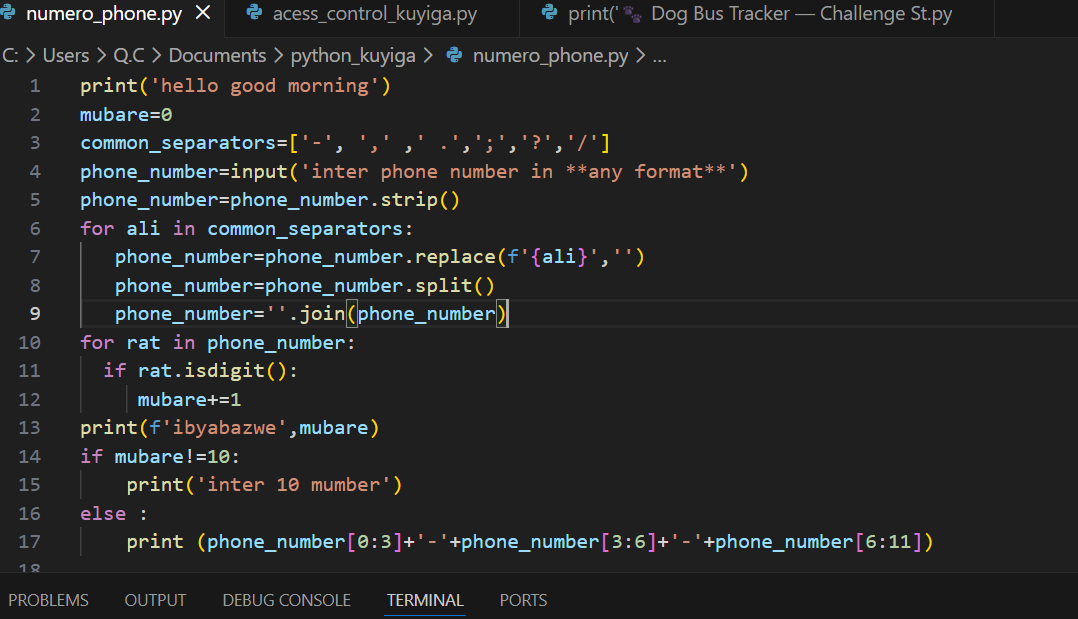The image size is (1078, 619).
Task: Click 'for ali in common_separators:' line
Action: (x=246, y=229)
